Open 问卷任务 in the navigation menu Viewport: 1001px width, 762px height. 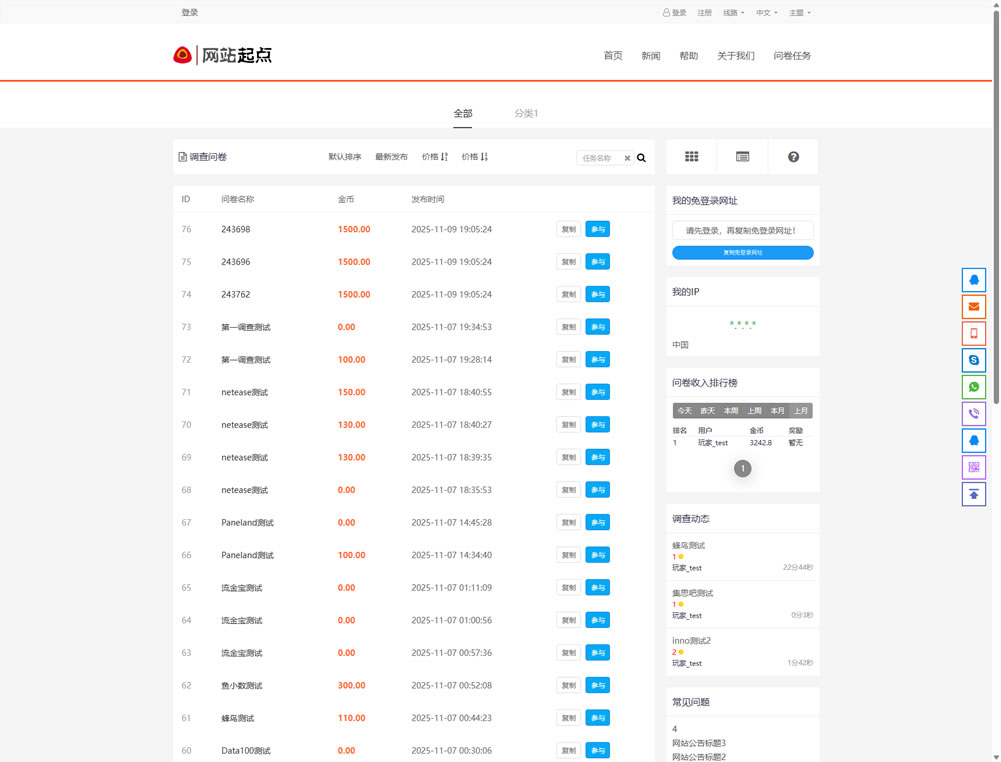coord(792,56)
